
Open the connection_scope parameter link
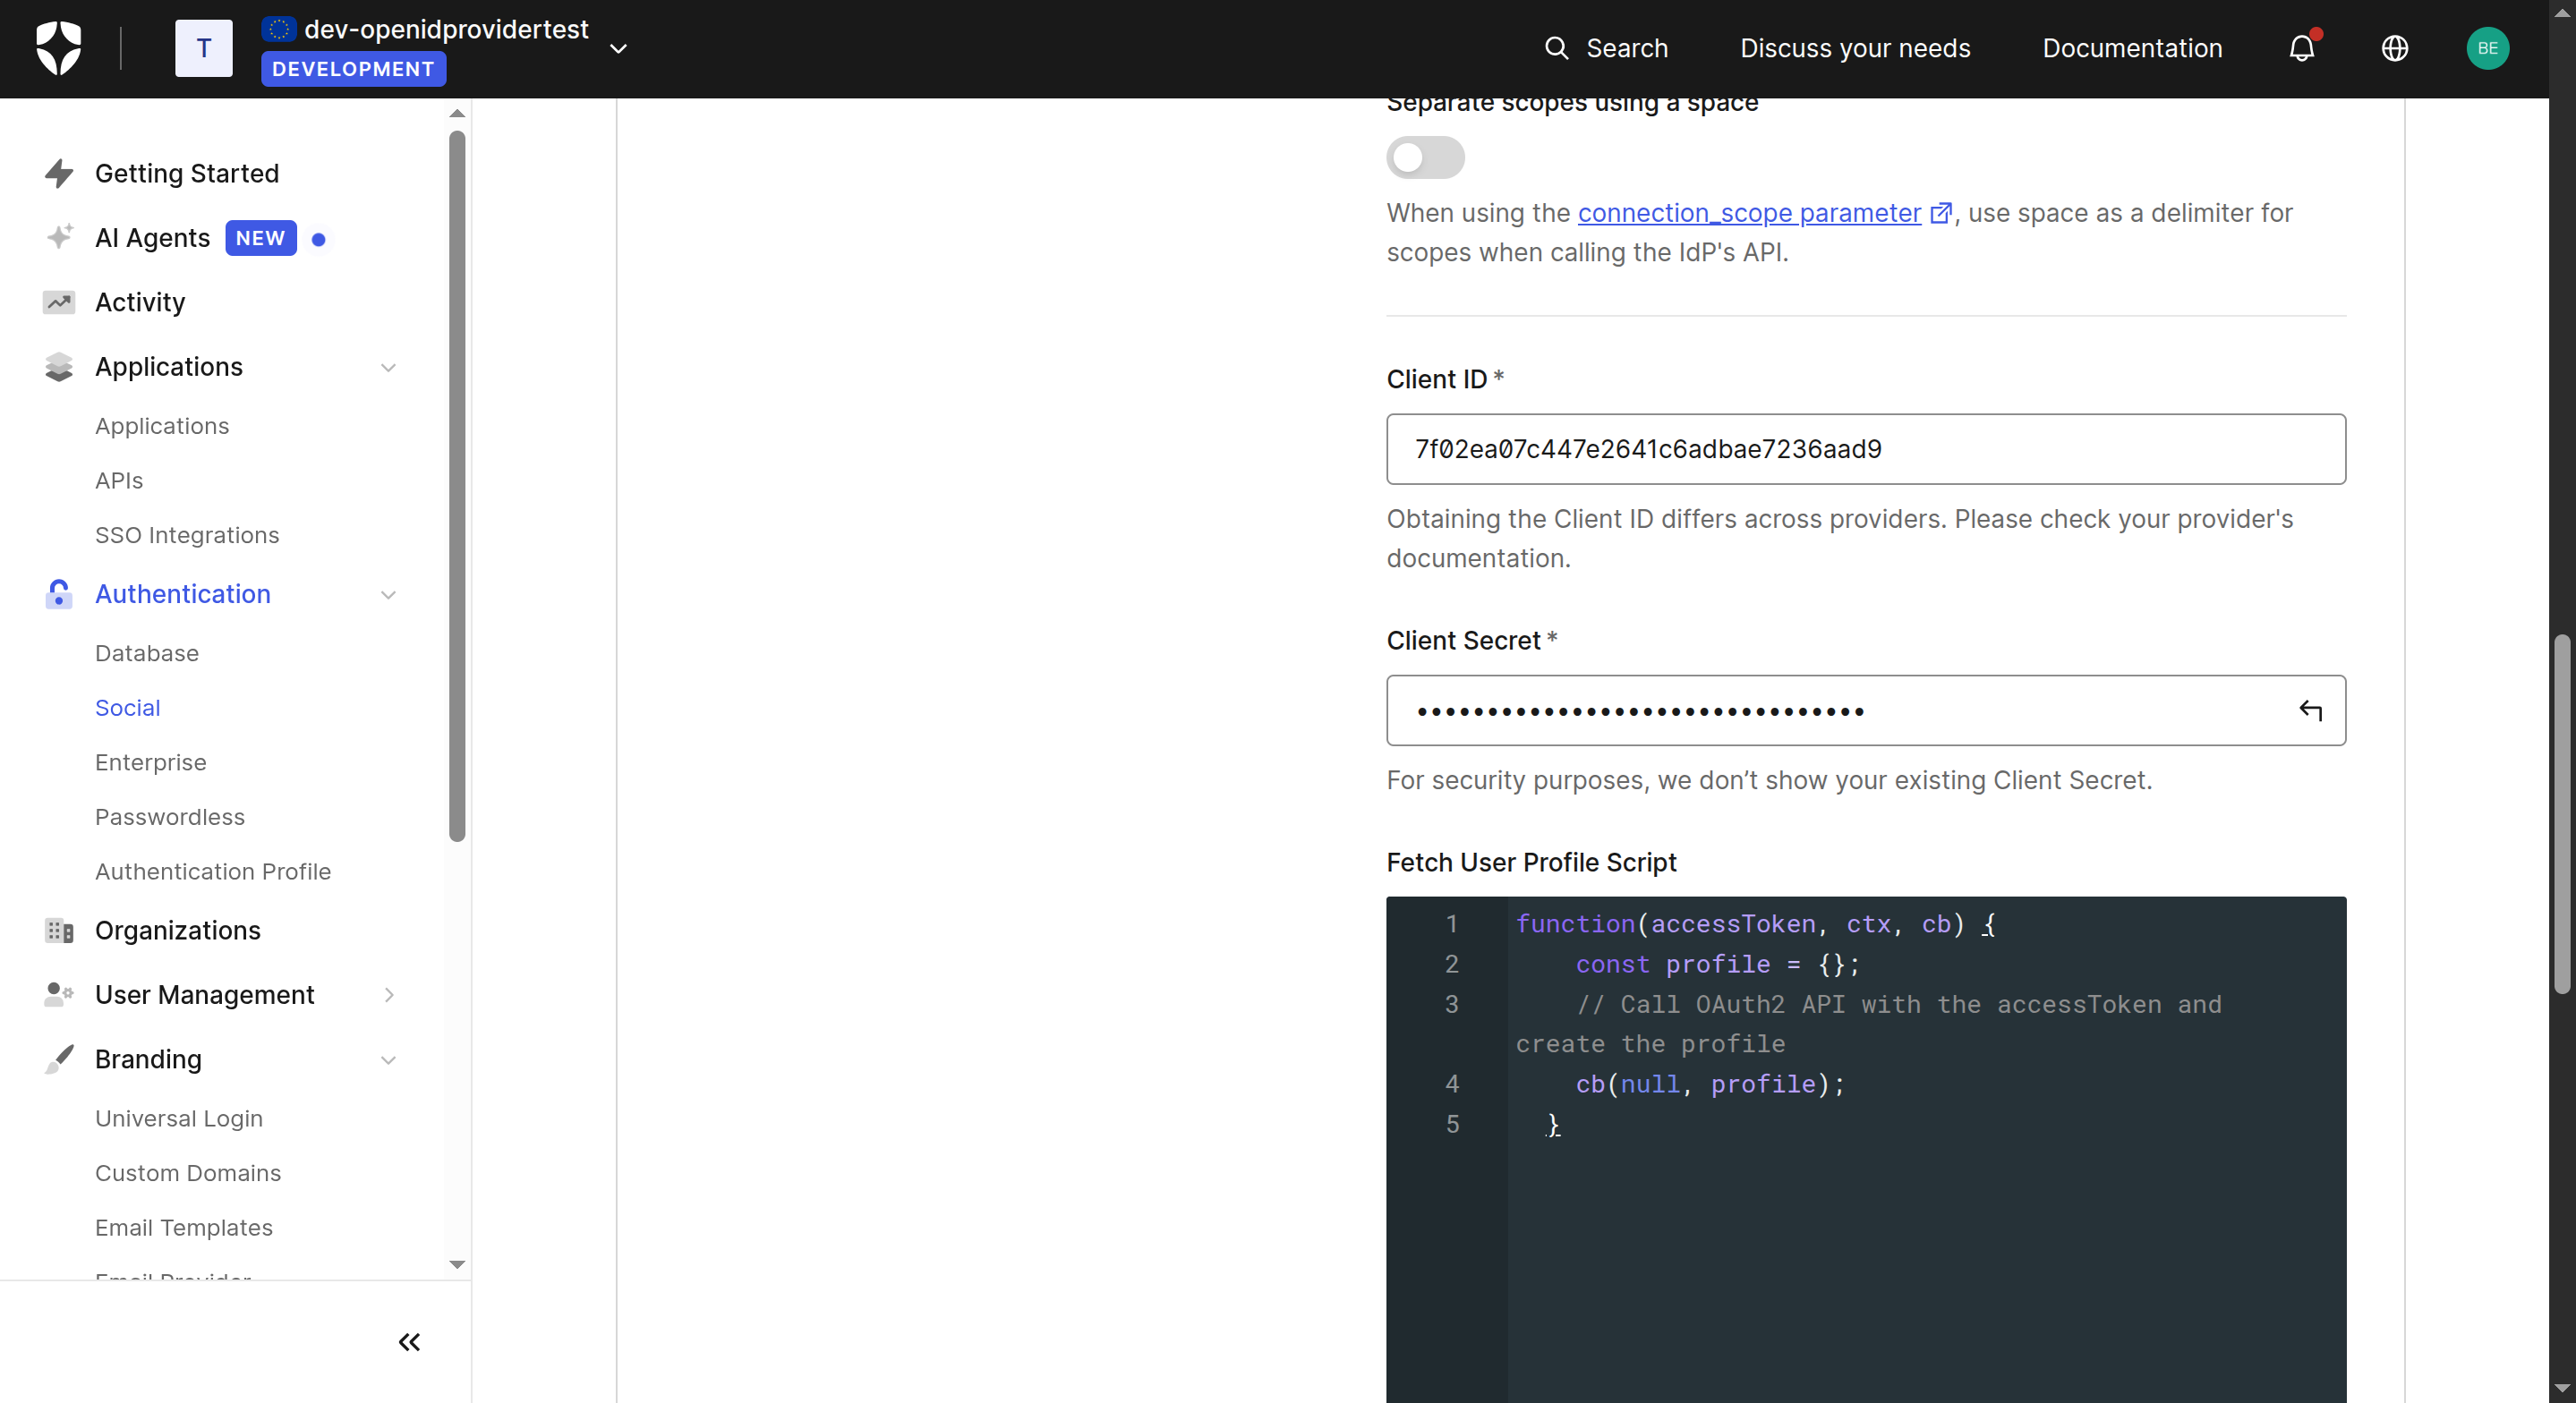click(x=1749, y=213)
